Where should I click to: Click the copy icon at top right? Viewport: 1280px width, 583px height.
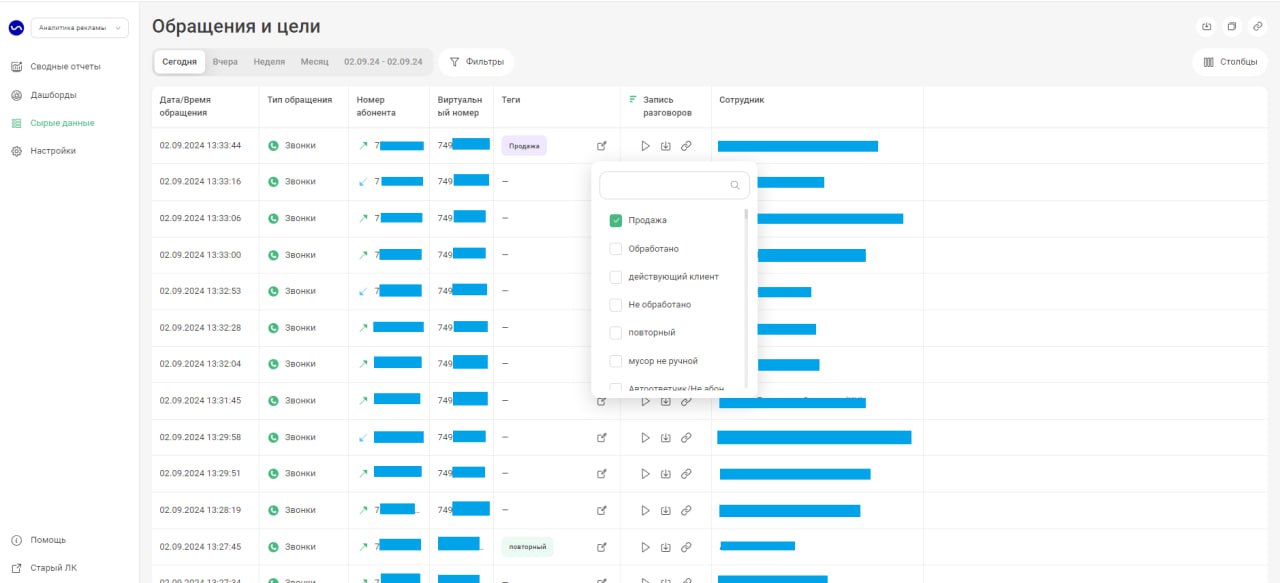1232,26
